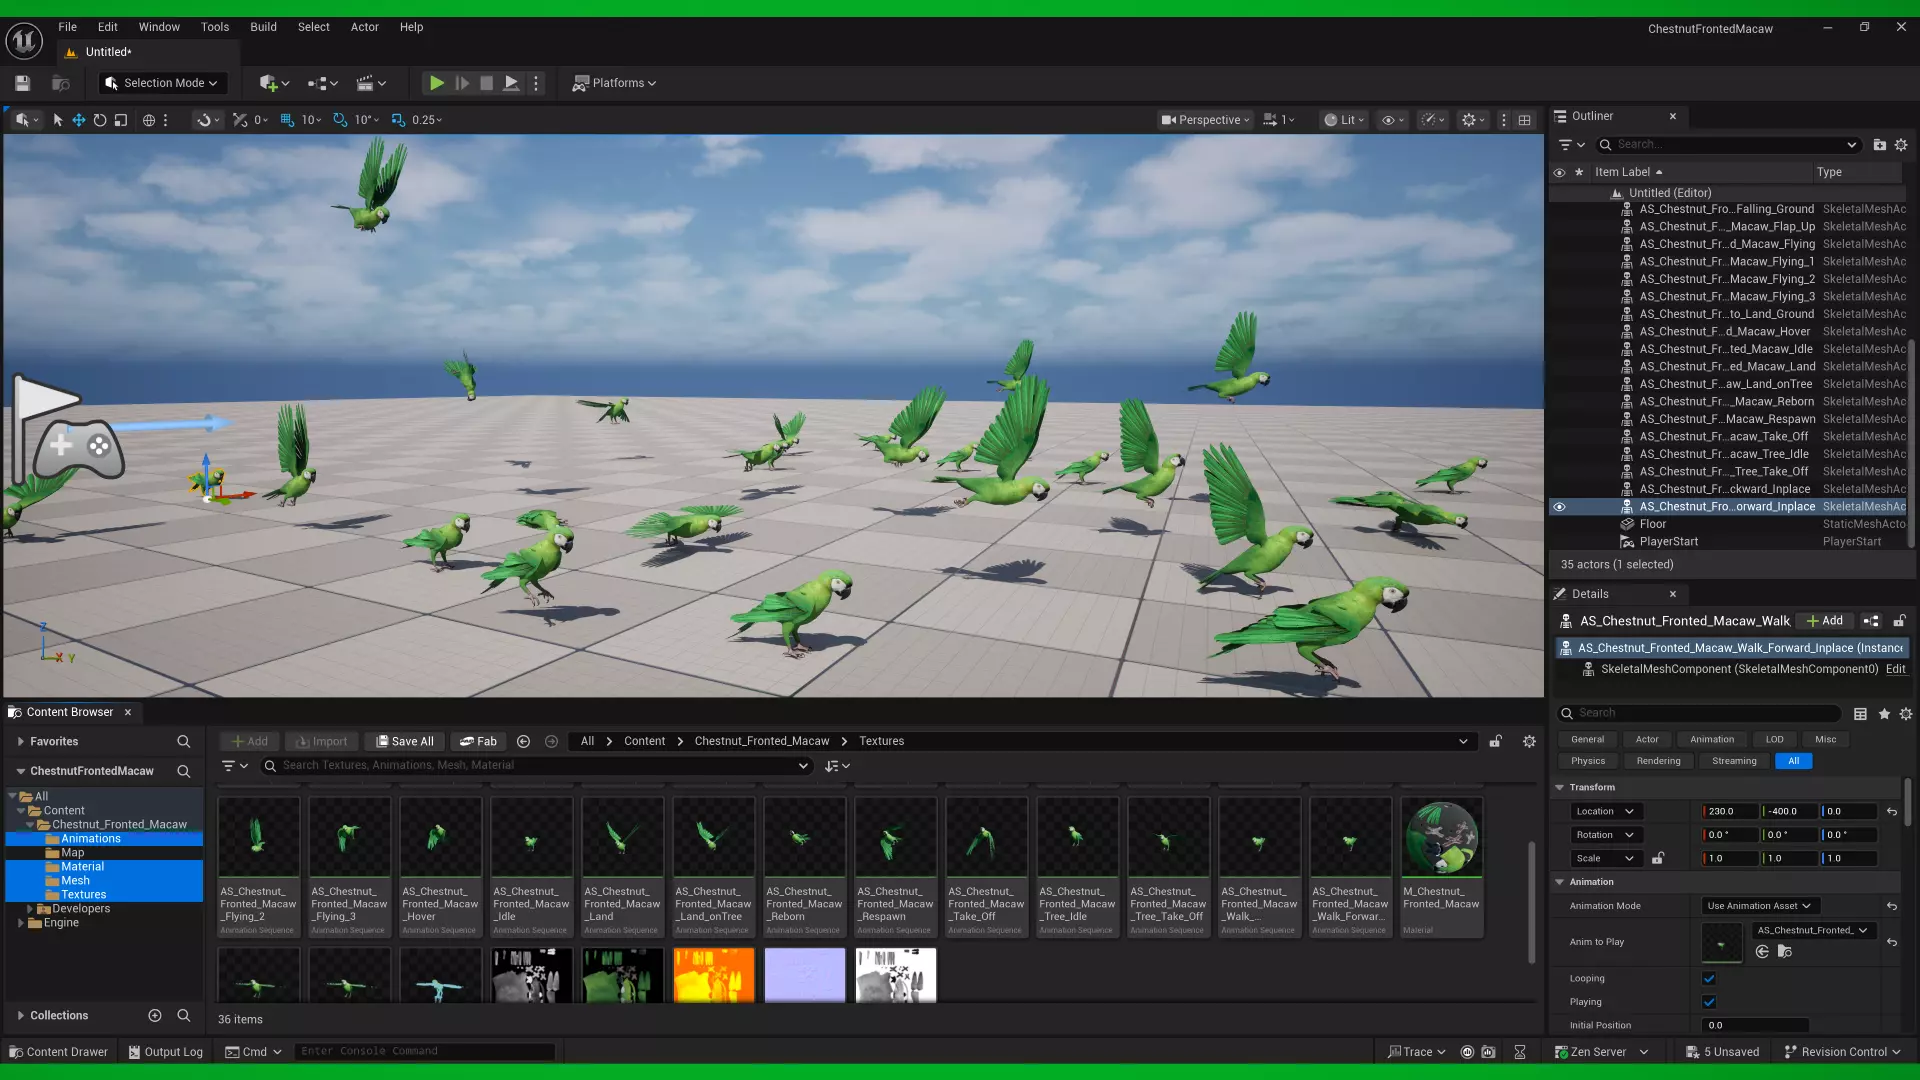1920x1080 pixels.
Task: Click the Play in editor button
Action: click(x=436, y=83)
